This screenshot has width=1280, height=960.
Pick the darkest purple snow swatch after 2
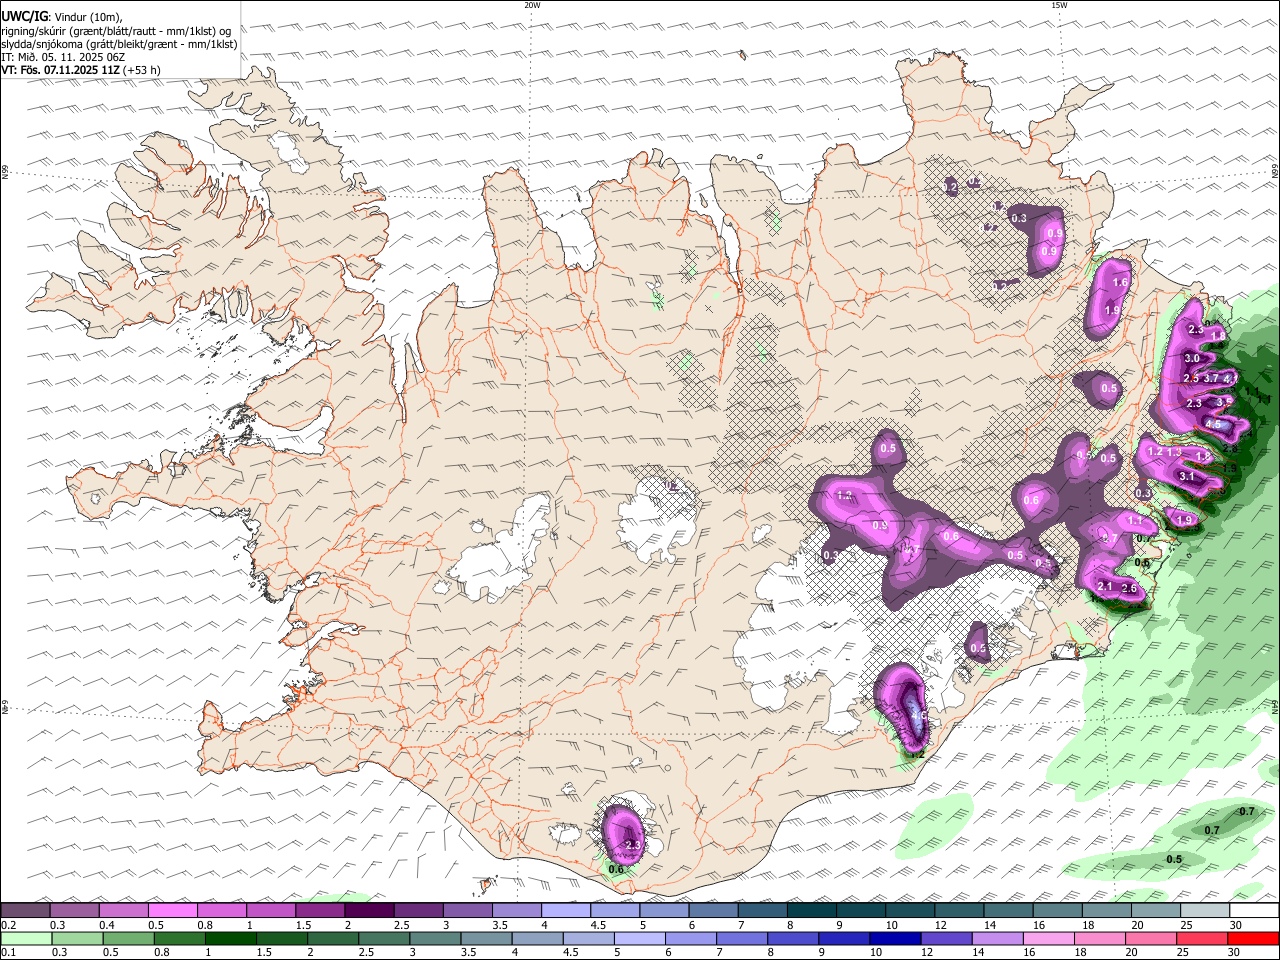(369, 910)
